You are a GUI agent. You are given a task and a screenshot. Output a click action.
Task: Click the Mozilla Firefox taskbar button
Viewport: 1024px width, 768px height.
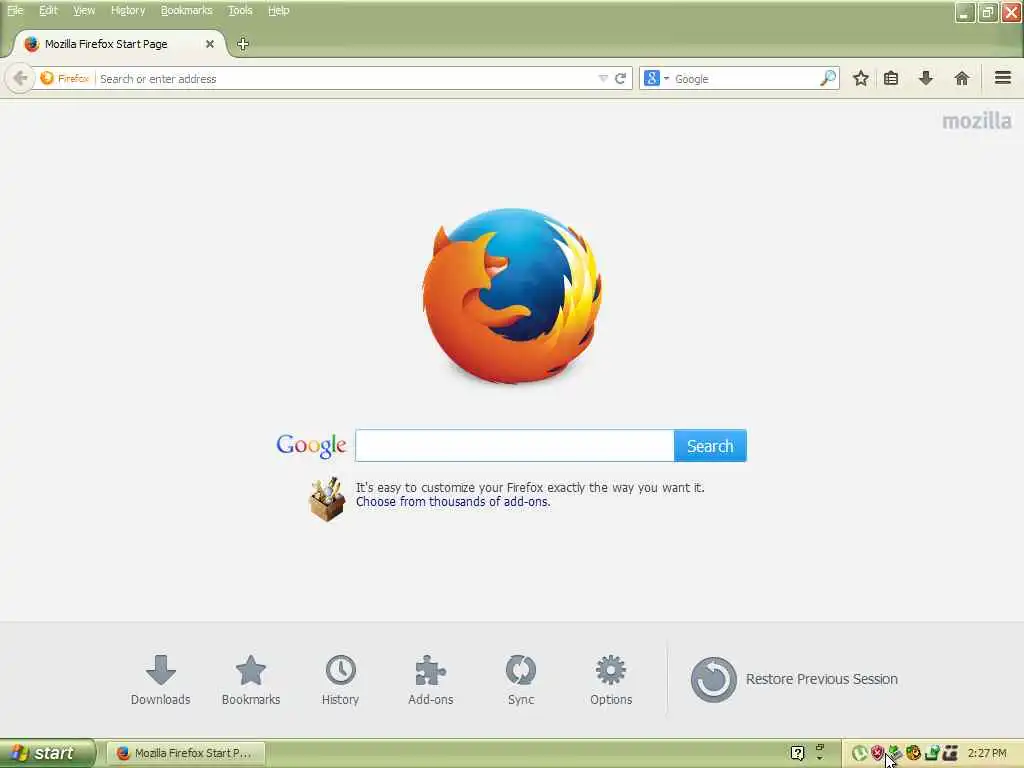185,753
